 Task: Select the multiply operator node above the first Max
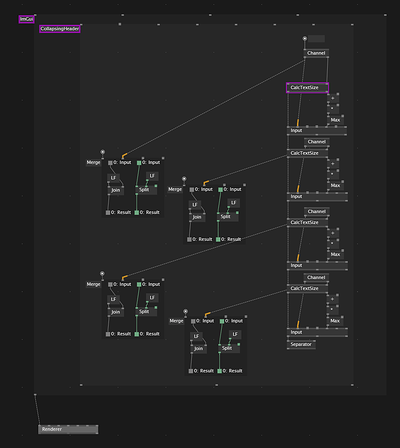tap(333, 109)
